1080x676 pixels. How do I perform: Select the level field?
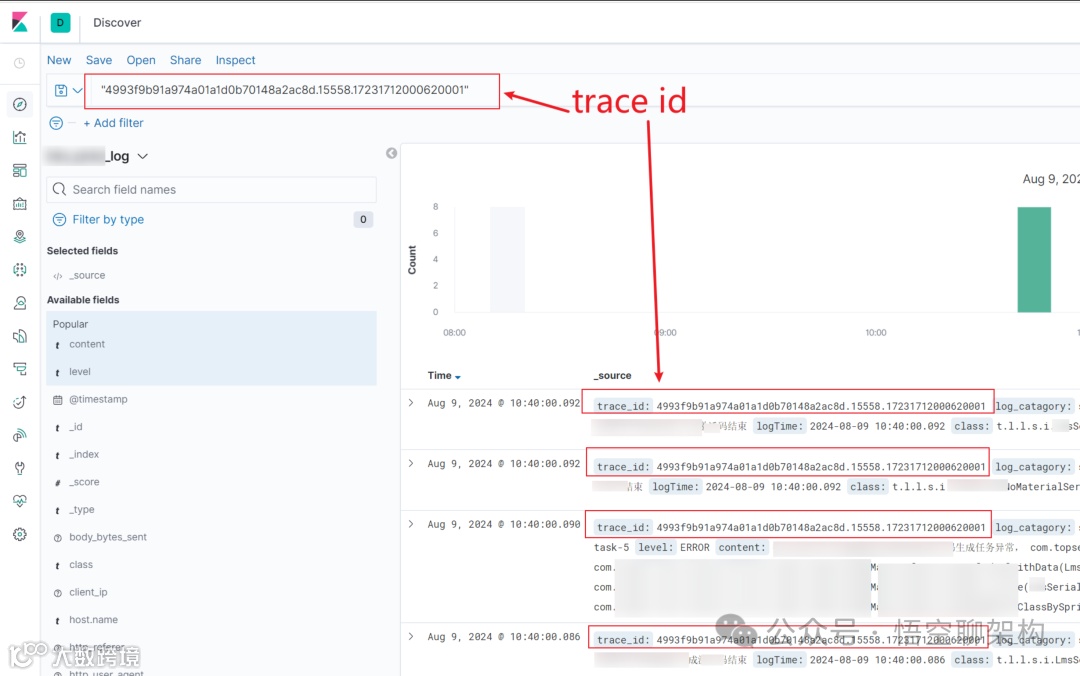pos(80,371)
